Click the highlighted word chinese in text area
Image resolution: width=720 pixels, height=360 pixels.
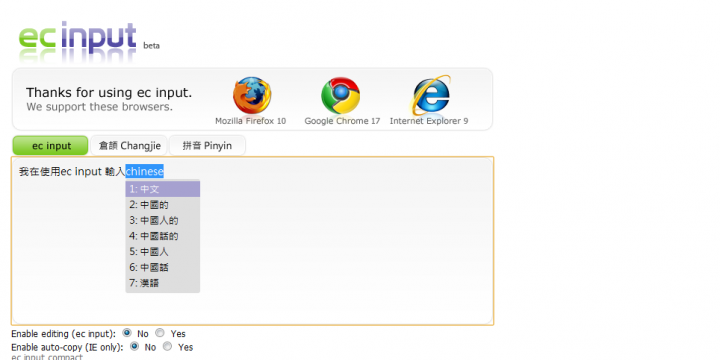click(x=145, y=171)
